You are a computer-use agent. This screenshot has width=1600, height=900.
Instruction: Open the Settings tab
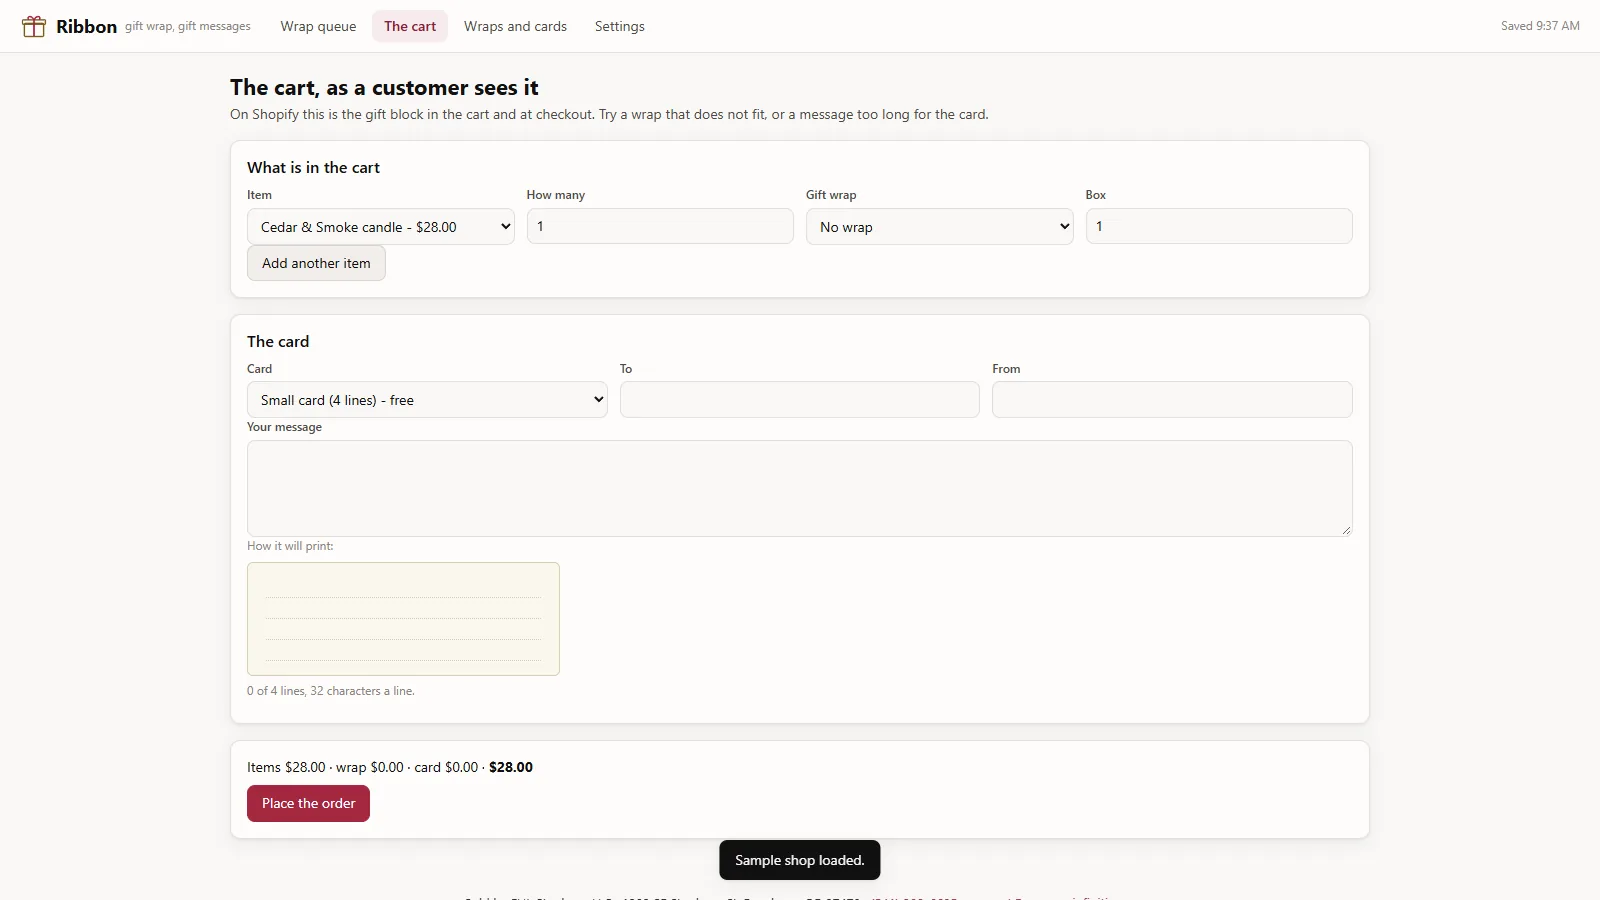[x=619, y=26]
